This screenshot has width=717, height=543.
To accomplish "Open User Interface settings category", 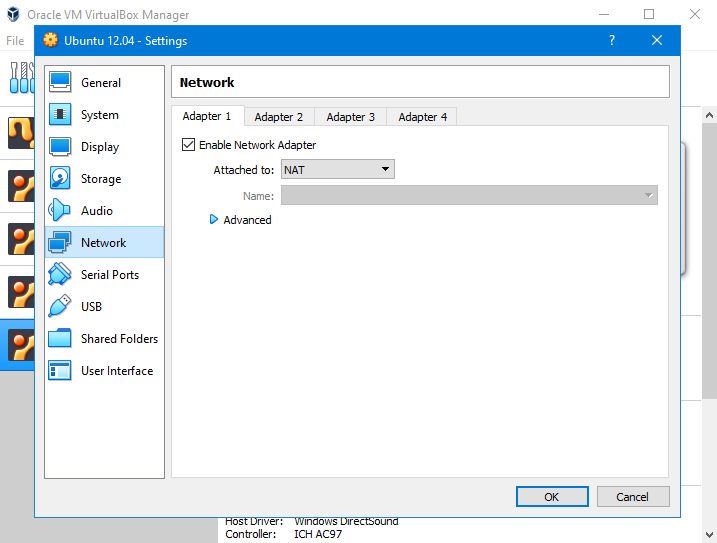I will [105, 371].
